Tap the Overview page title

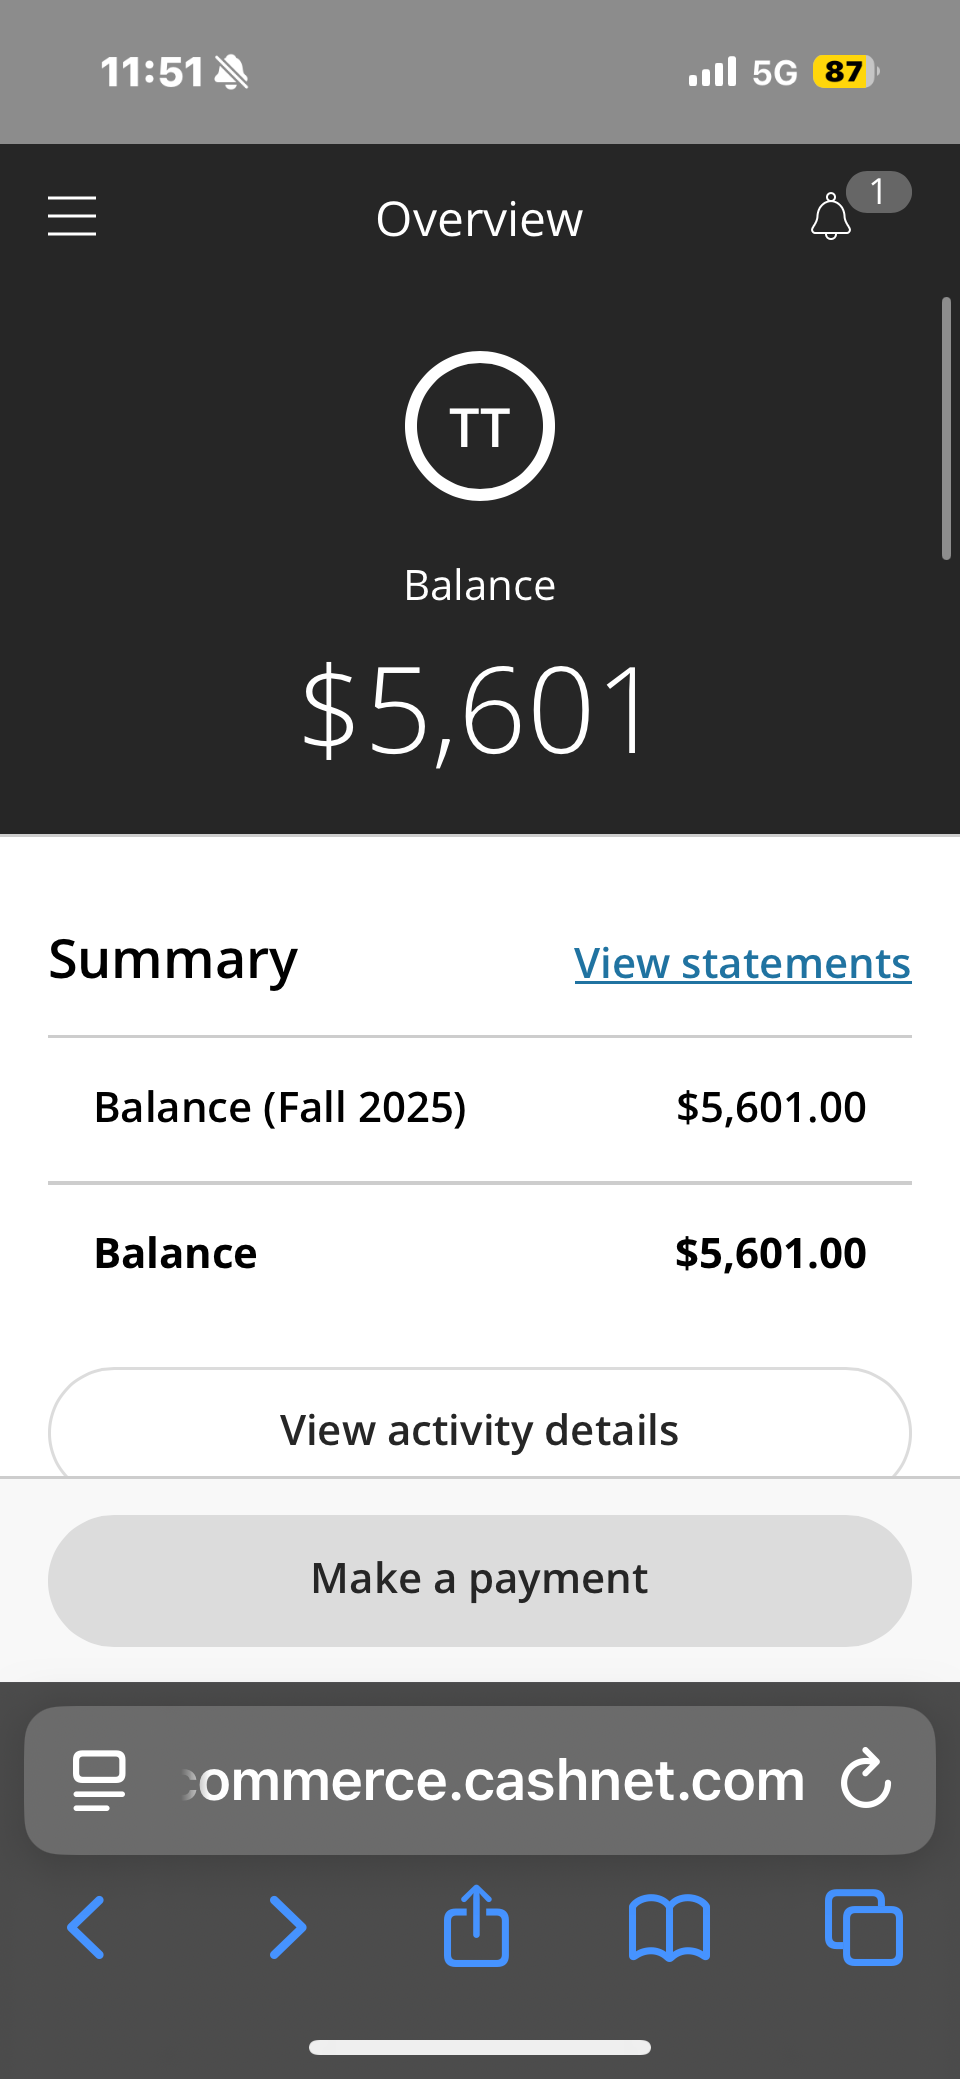coord(480,220)
